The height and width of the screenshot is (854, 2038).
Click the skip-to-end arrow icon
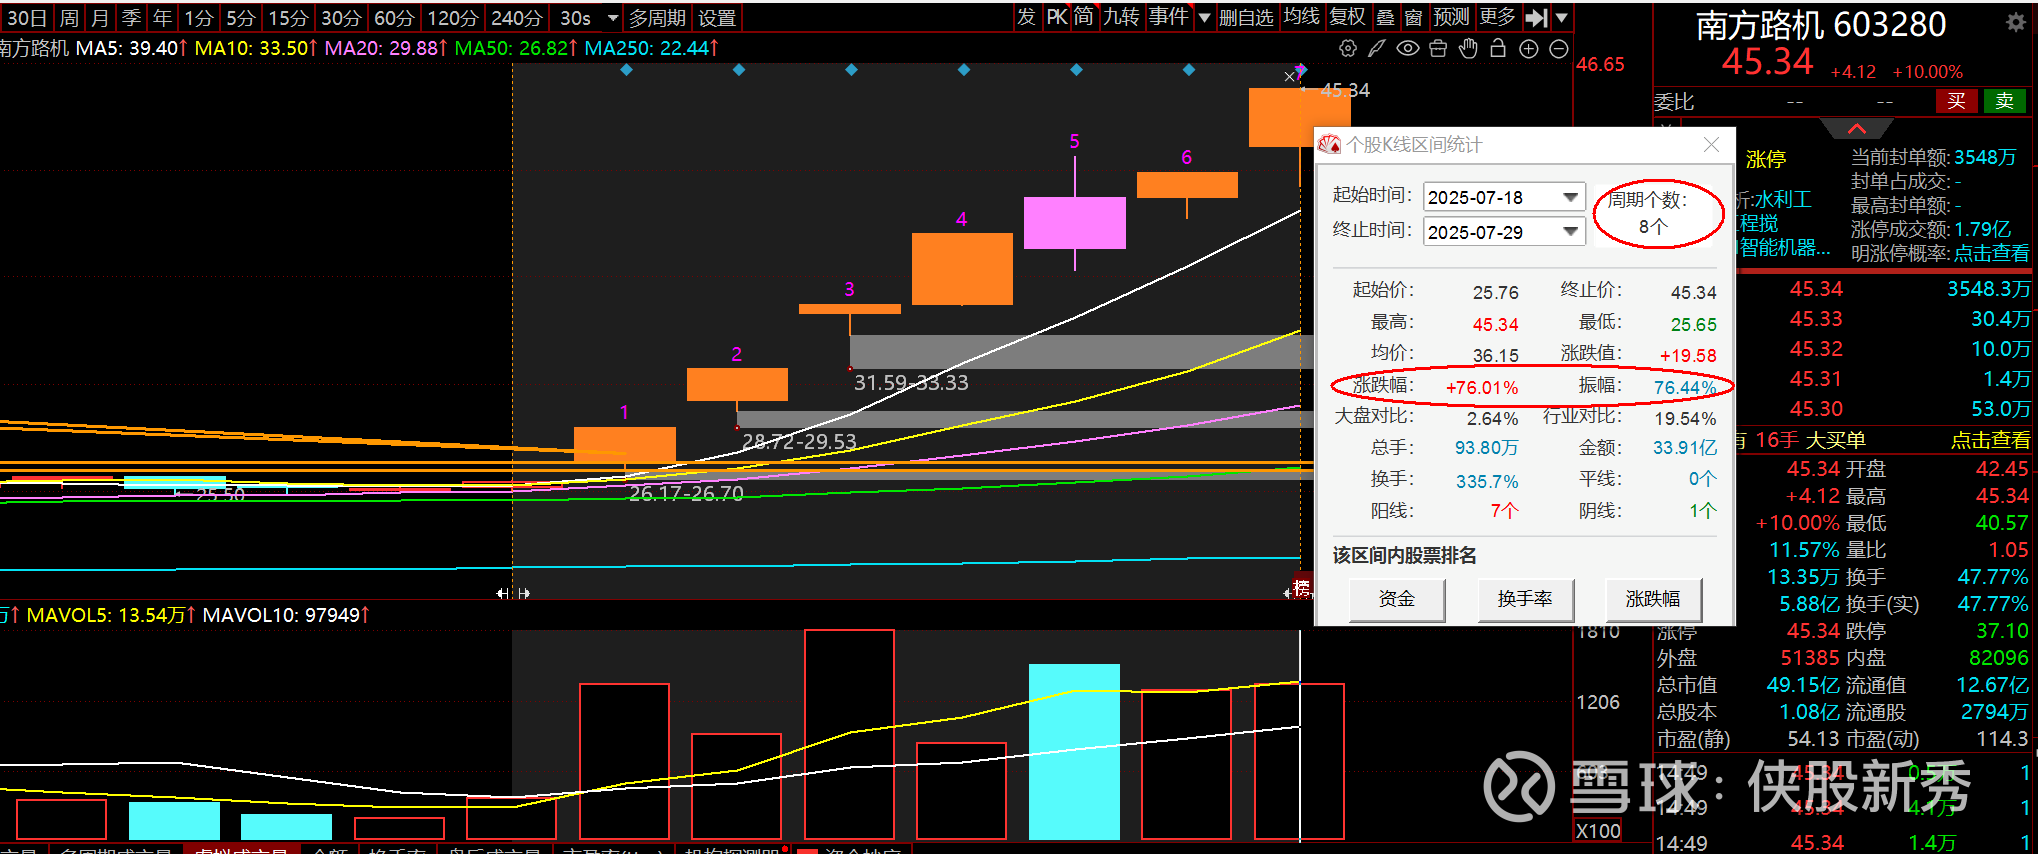click(x=1537, y=17)
